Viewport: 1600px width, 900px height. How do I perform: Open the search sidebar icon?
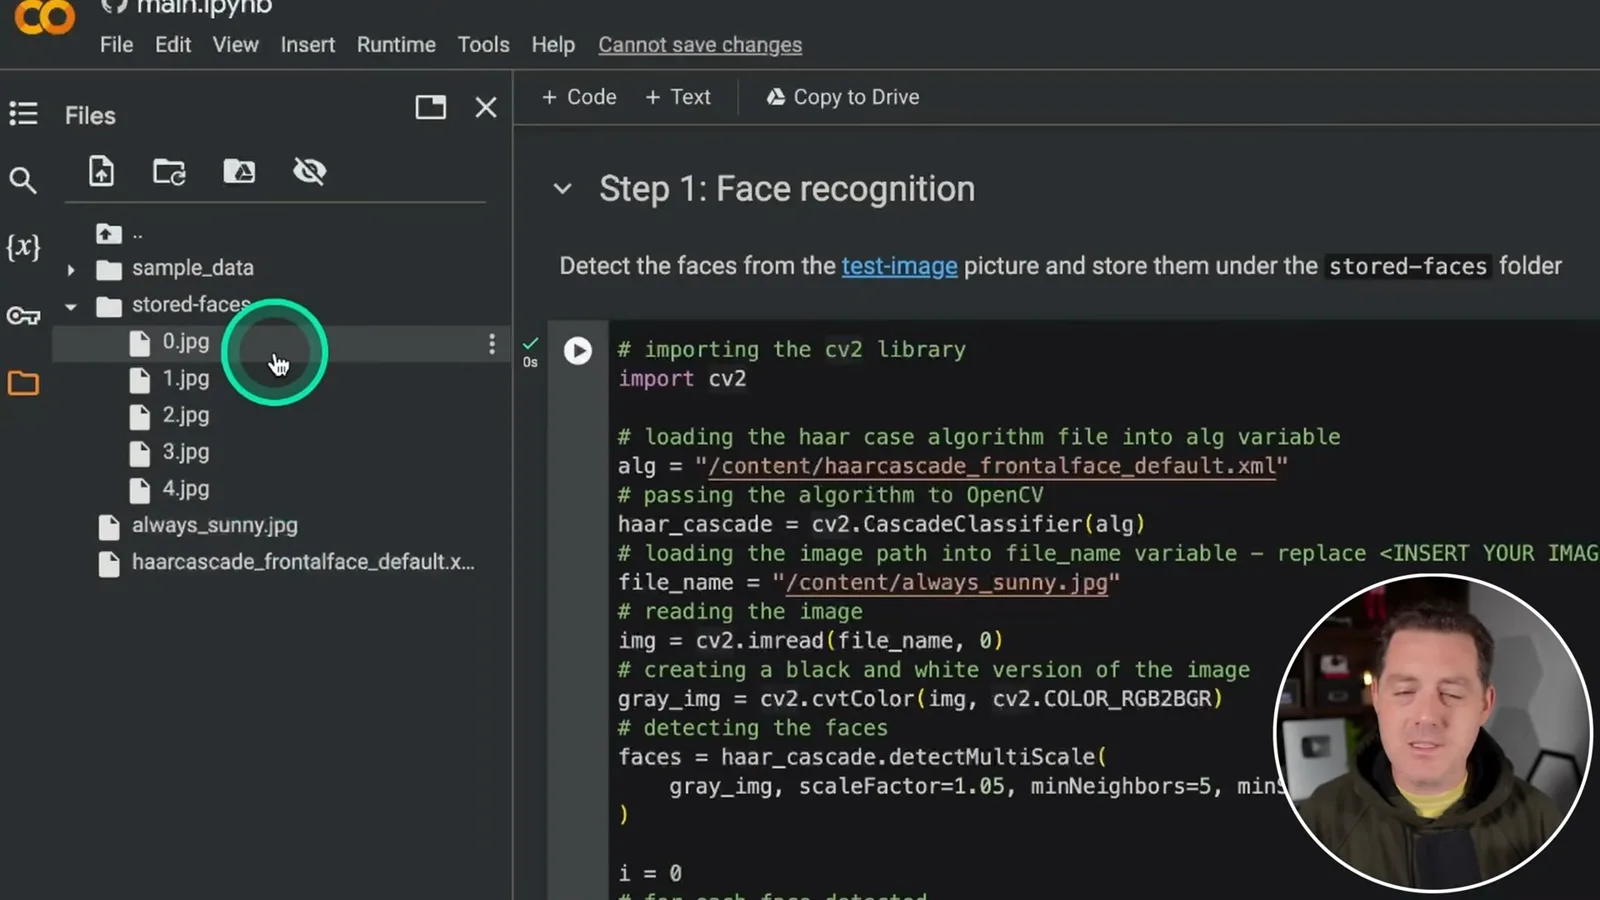22,180
